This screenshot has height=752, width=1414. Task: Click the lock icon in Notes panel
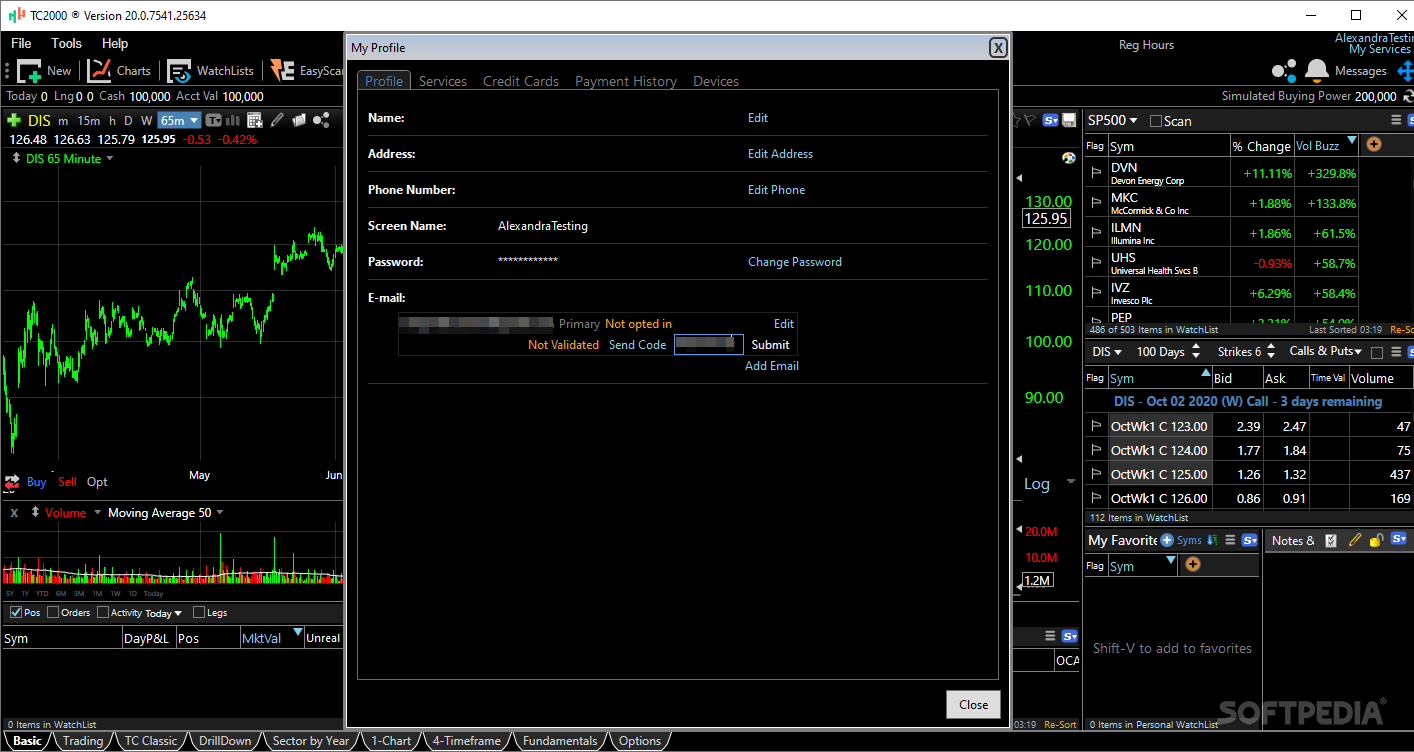(x=1376, y=540)
